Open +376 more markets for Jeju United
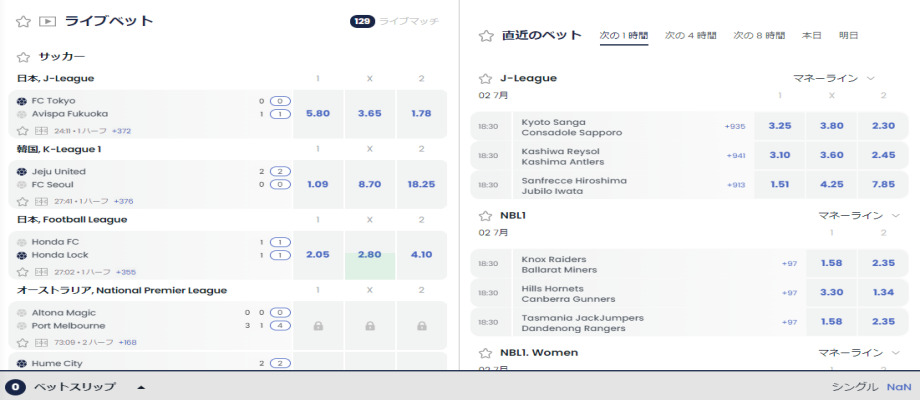The width and height of the screenshot is (920, 400). [x=123, y=201]
